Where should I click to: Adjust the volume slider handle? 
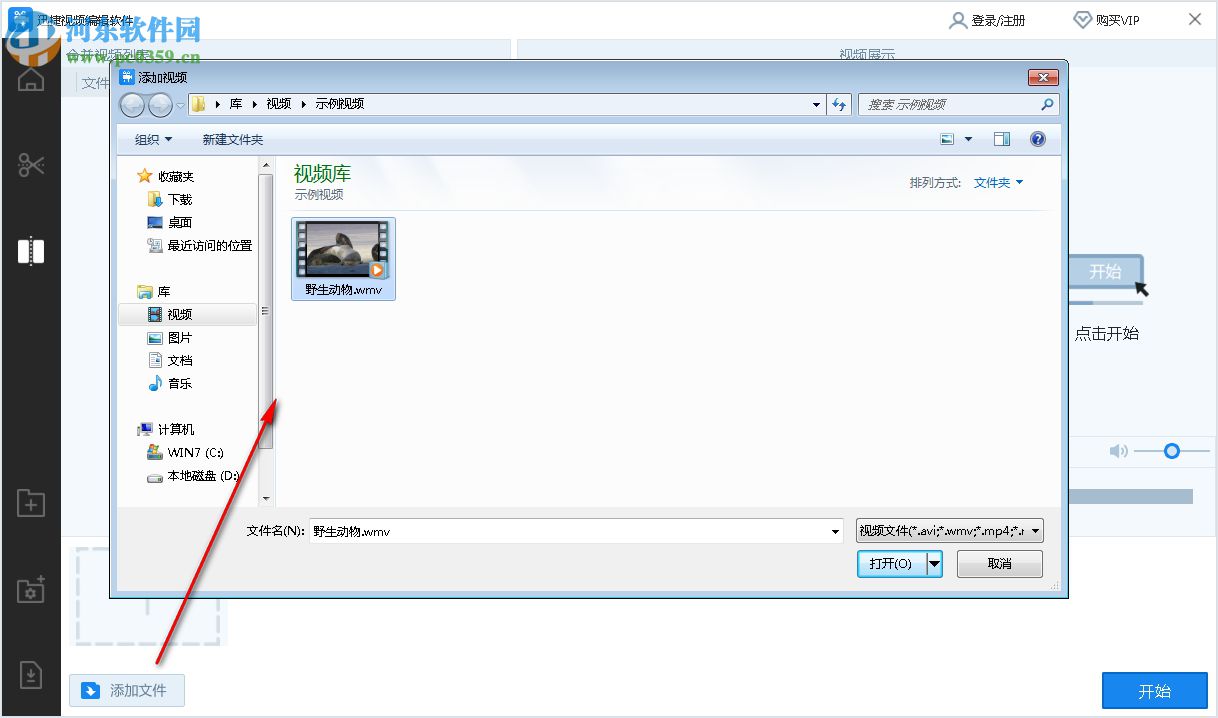pos(1172,451)
